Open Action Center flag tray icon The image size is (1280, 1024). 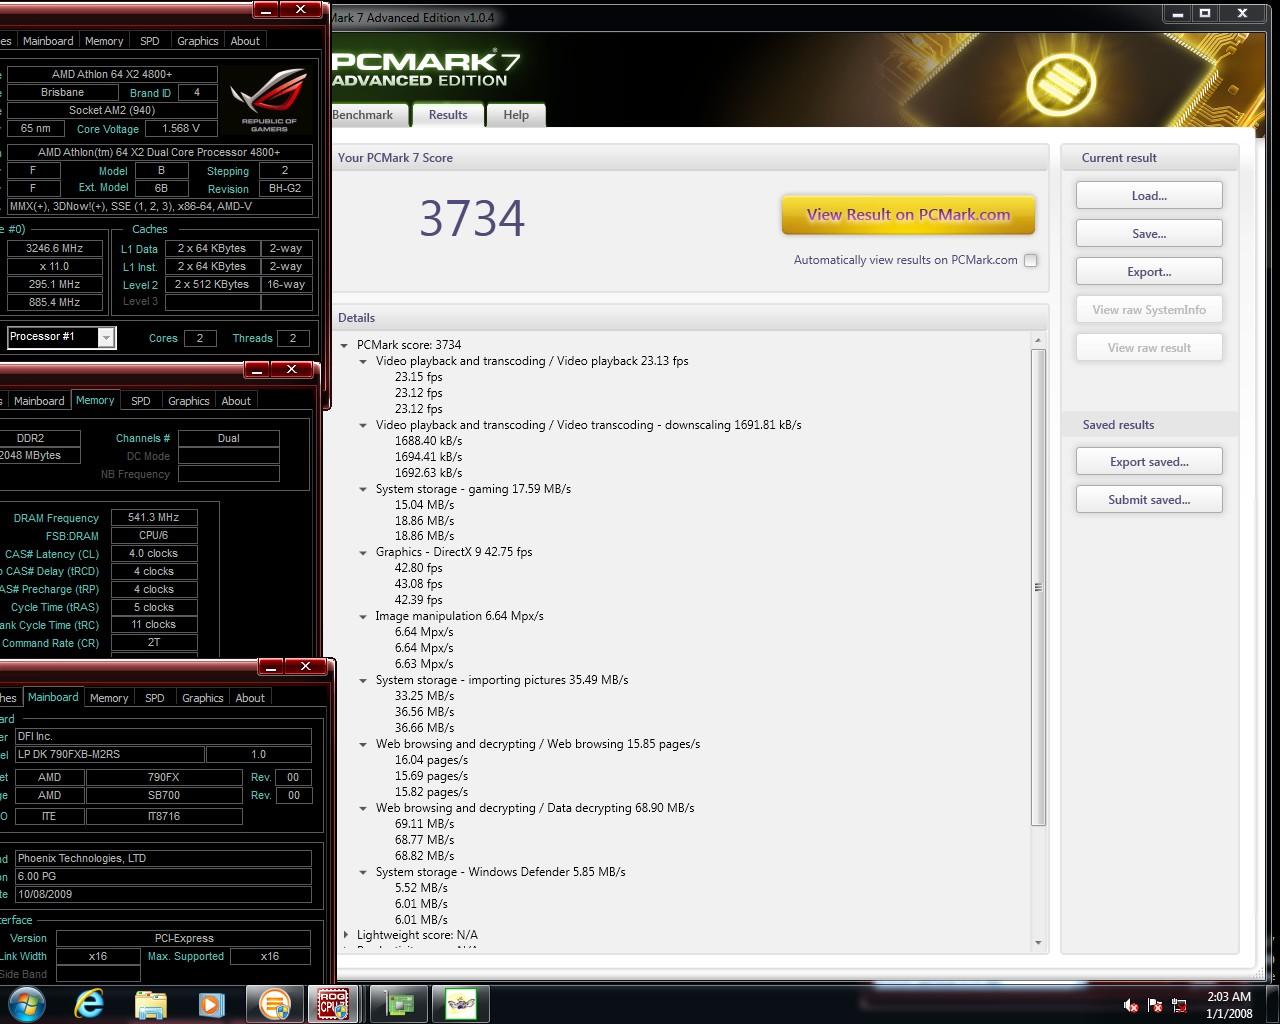[x=1155, y=1006]
